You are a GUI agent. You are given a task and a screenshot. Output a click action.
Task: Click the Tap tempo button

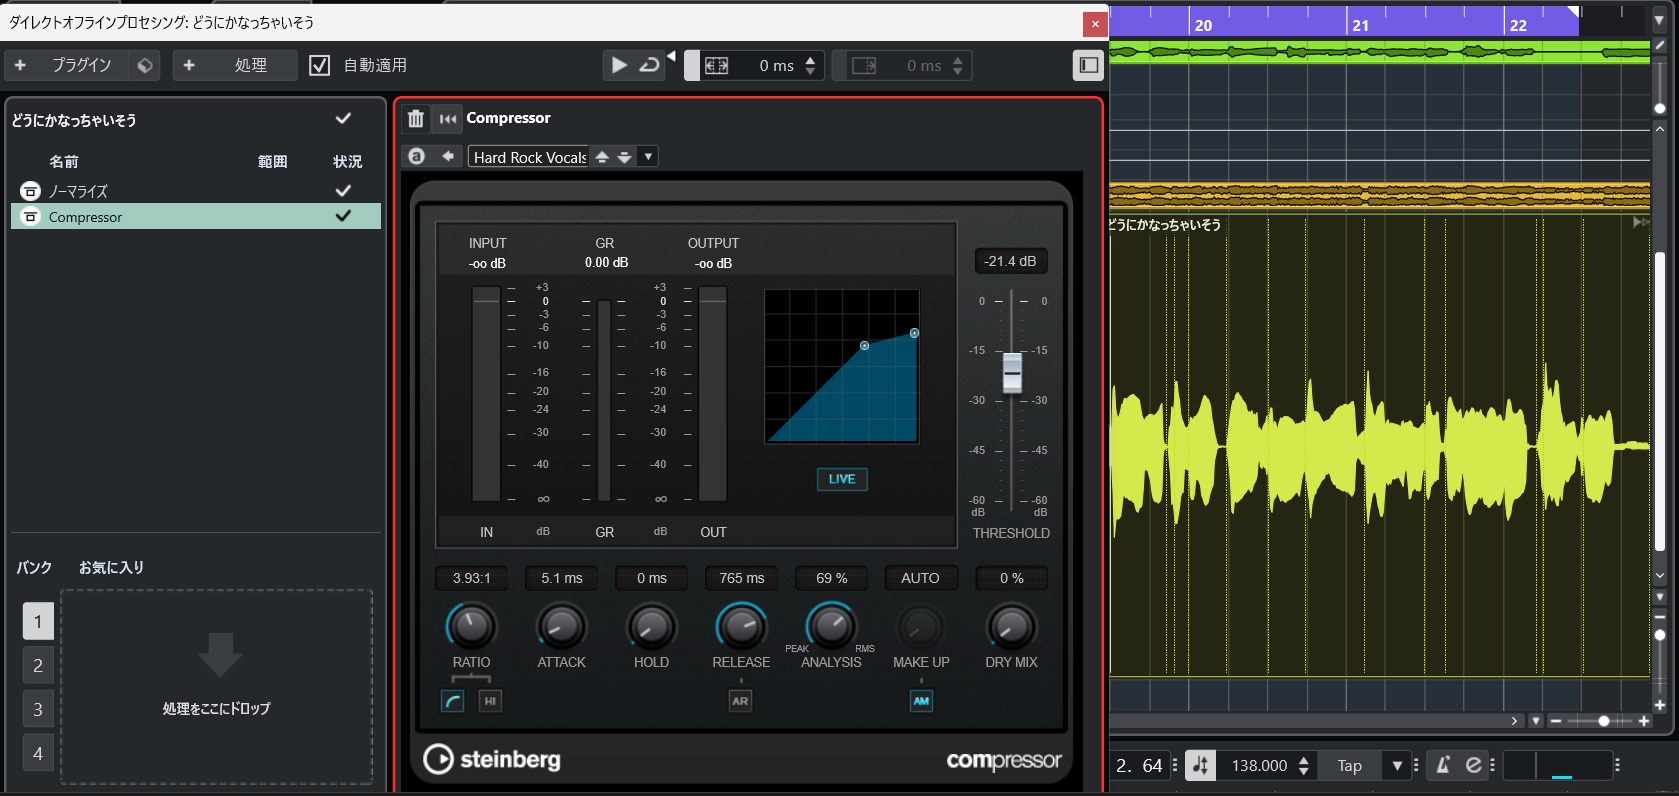point(1350,766)
